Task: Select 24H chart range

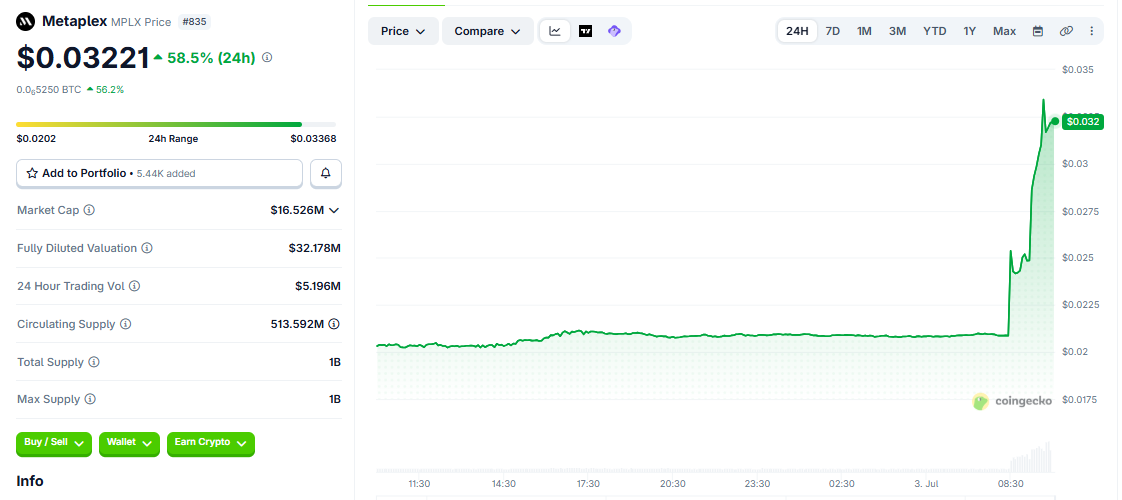Action: [x=796, y=31]
